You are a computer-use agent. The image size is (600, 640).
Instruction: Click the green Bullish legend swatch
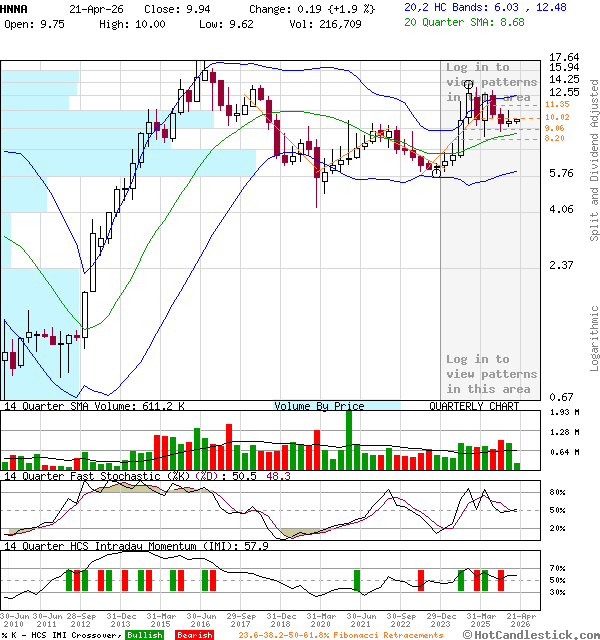145,635
